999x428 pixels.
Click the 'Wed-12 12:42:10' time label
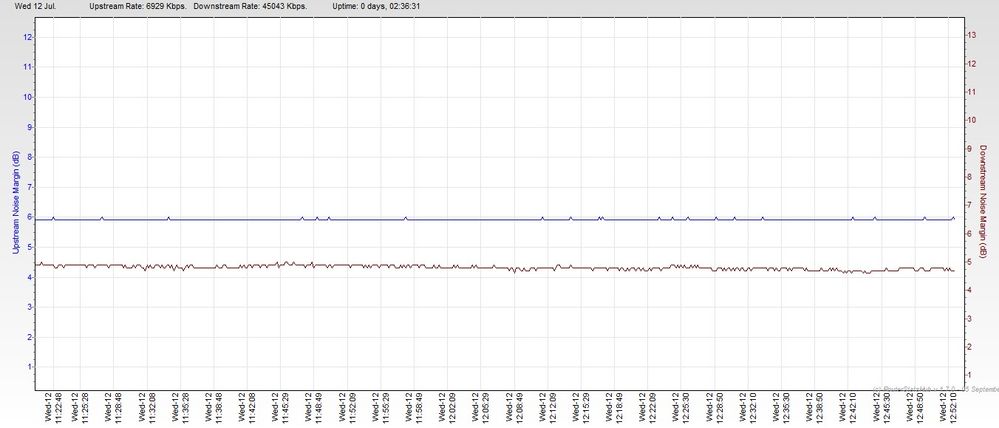click(x=847, y=408)
